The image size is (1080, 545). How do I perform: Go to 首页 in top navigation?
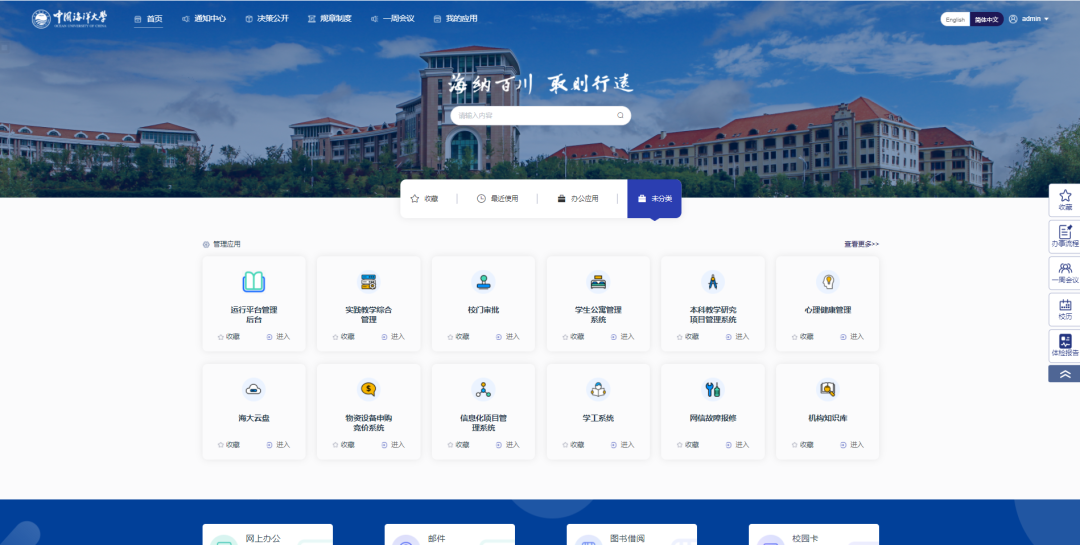[148, 19]
